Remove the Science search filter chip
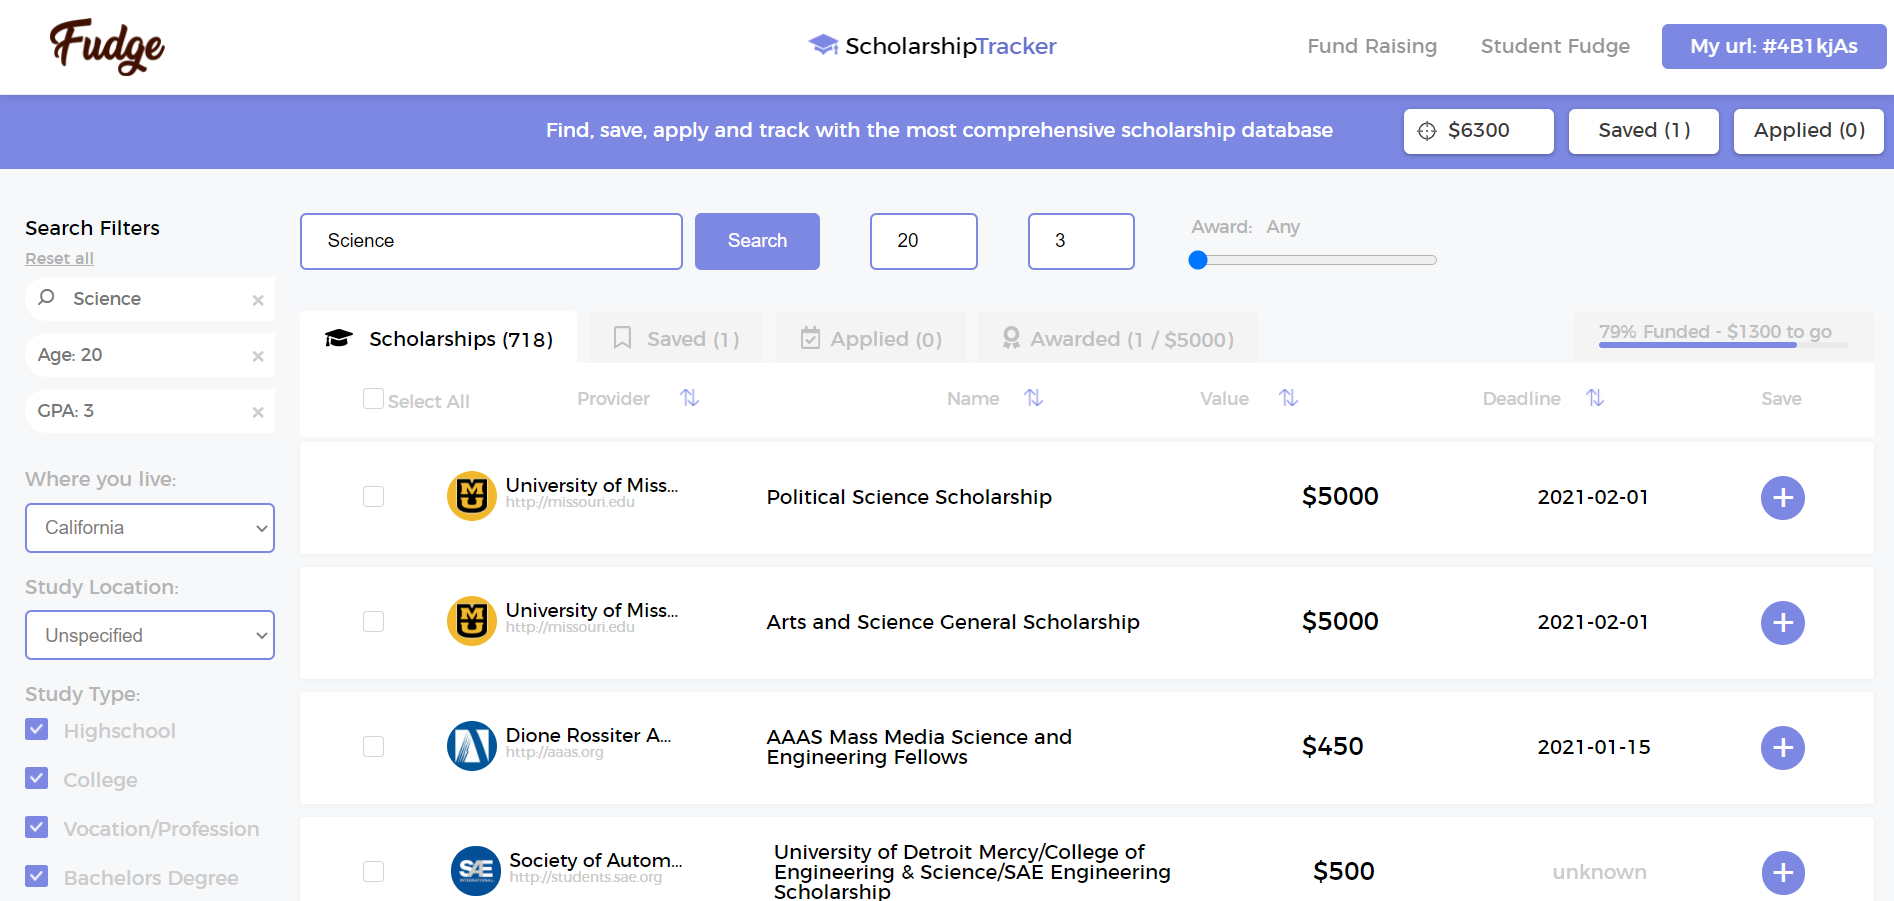The height and width of the screenshot is (901, 1894). point(258,300)
